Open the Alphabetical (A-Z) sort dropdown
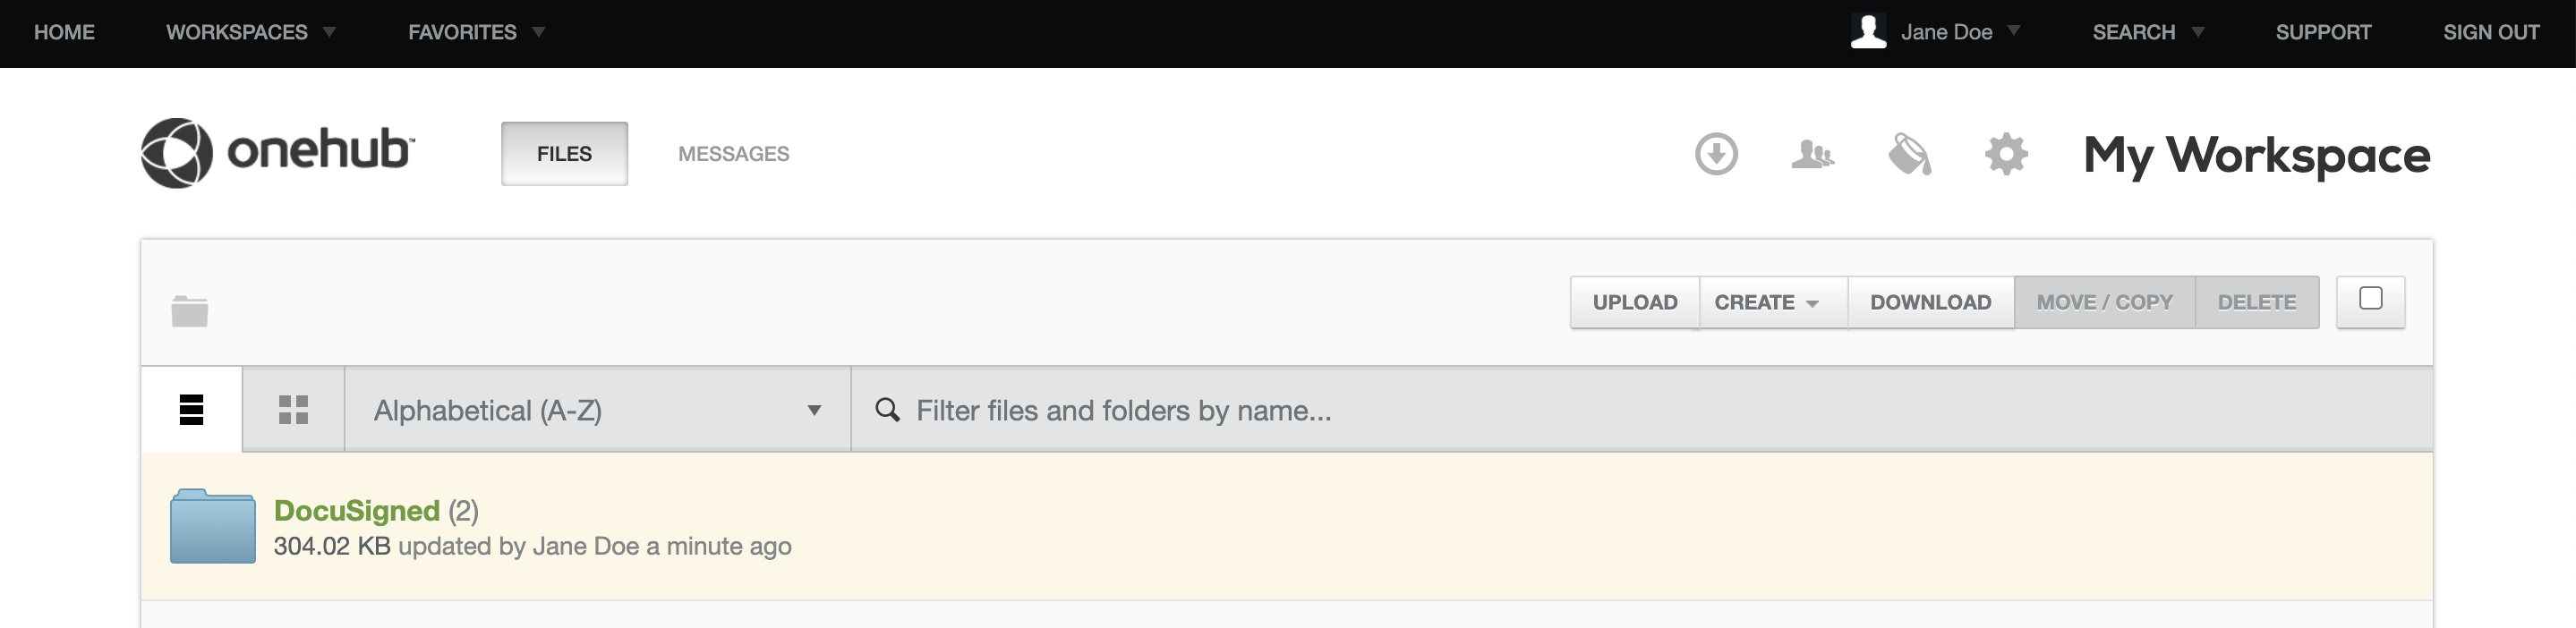Image resolution: width=2576 pixels, height=628 pixels. click(x=597, y=410)
